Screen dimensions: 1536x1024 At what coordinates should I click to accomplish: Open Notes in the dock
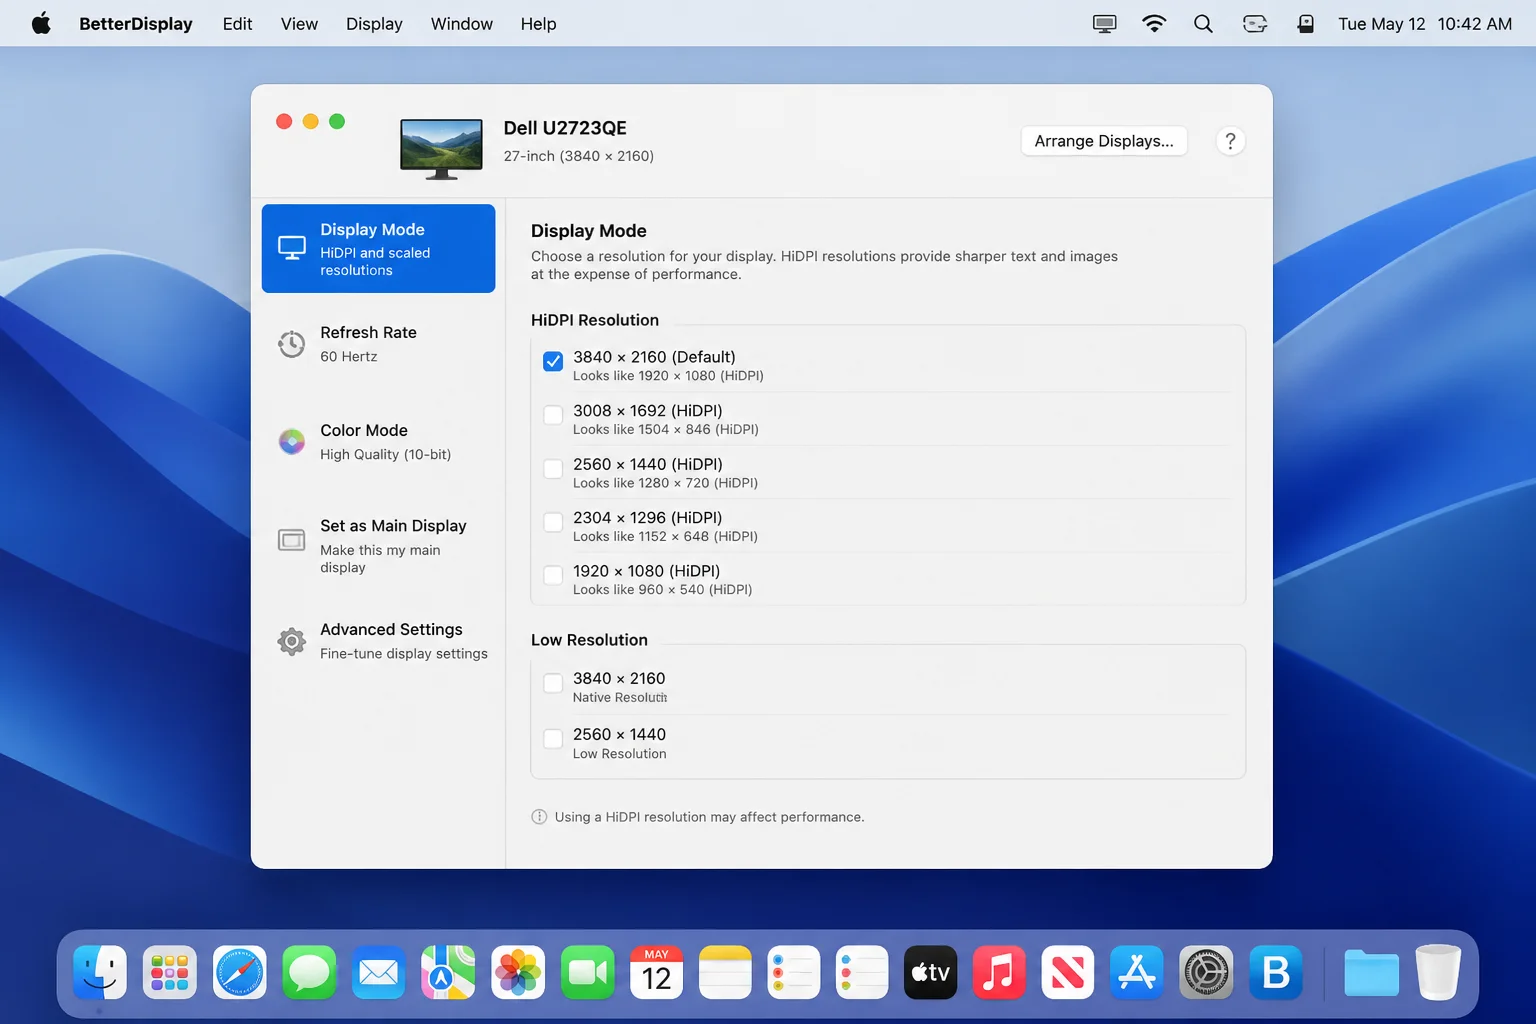pos(725,972)
